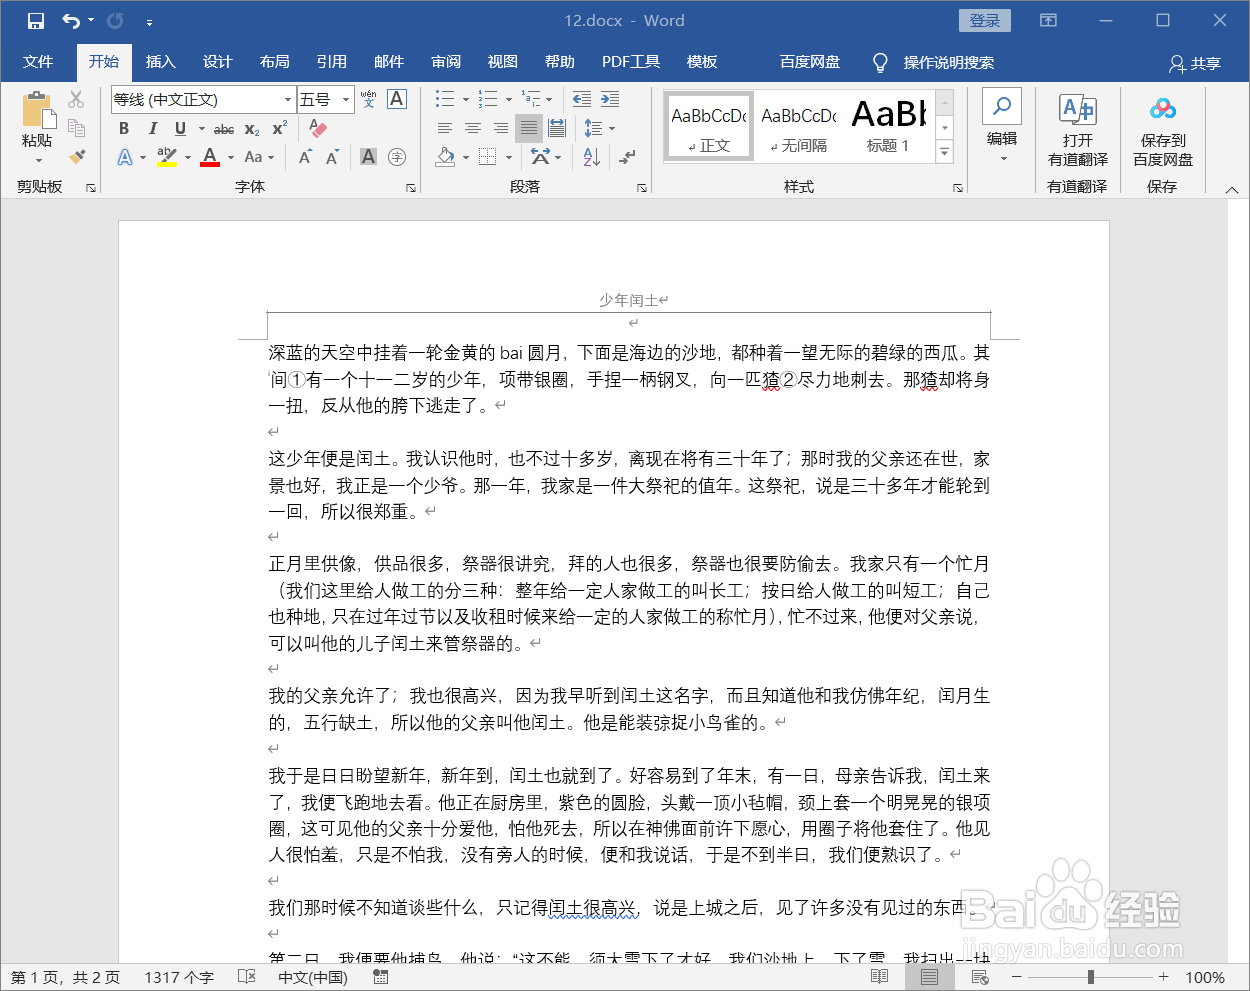Apply subscript formatting

252,129
